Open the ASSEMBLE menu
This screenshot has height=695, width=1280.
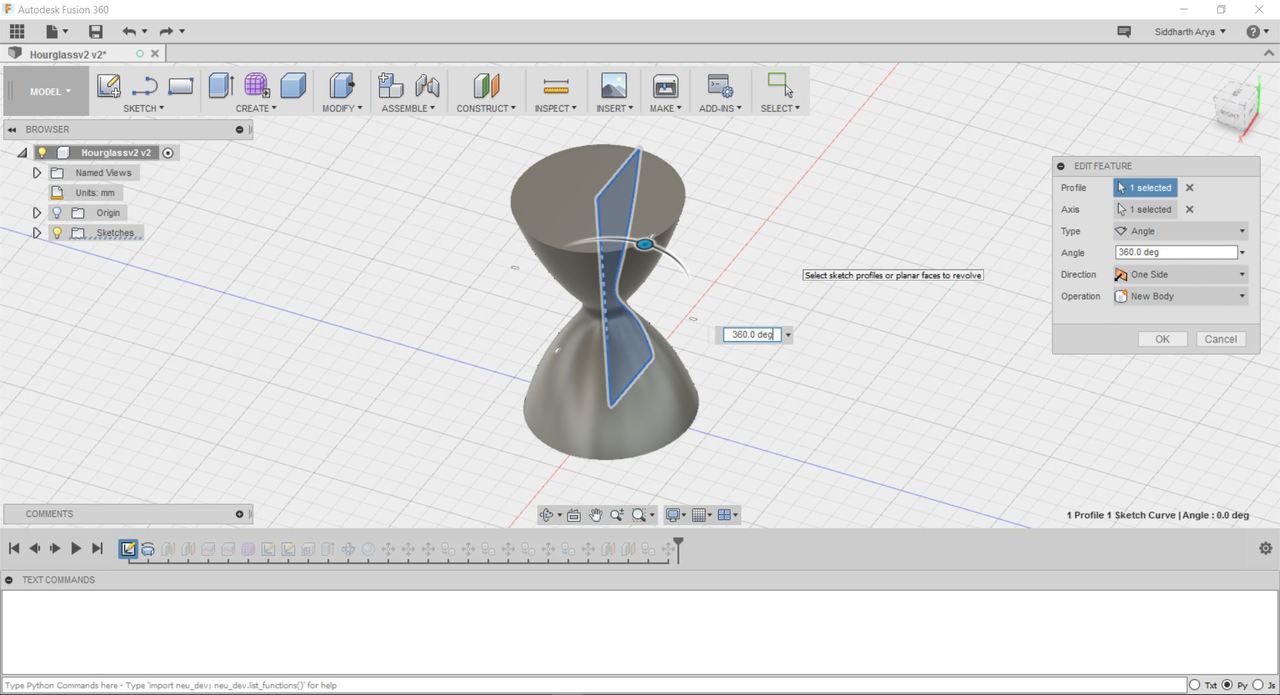[409, 108]
